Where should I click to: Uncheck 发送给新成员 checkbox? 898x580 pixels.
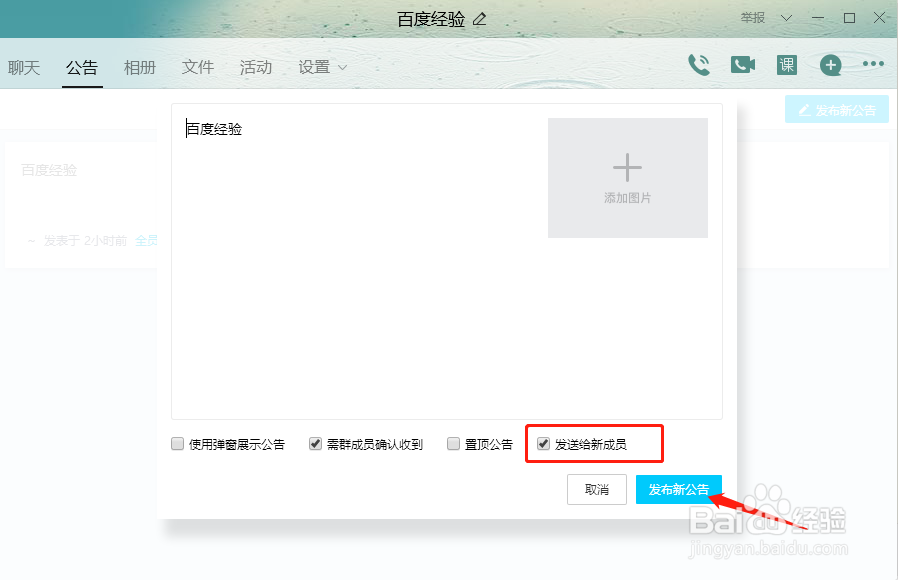tap(543, 444)
